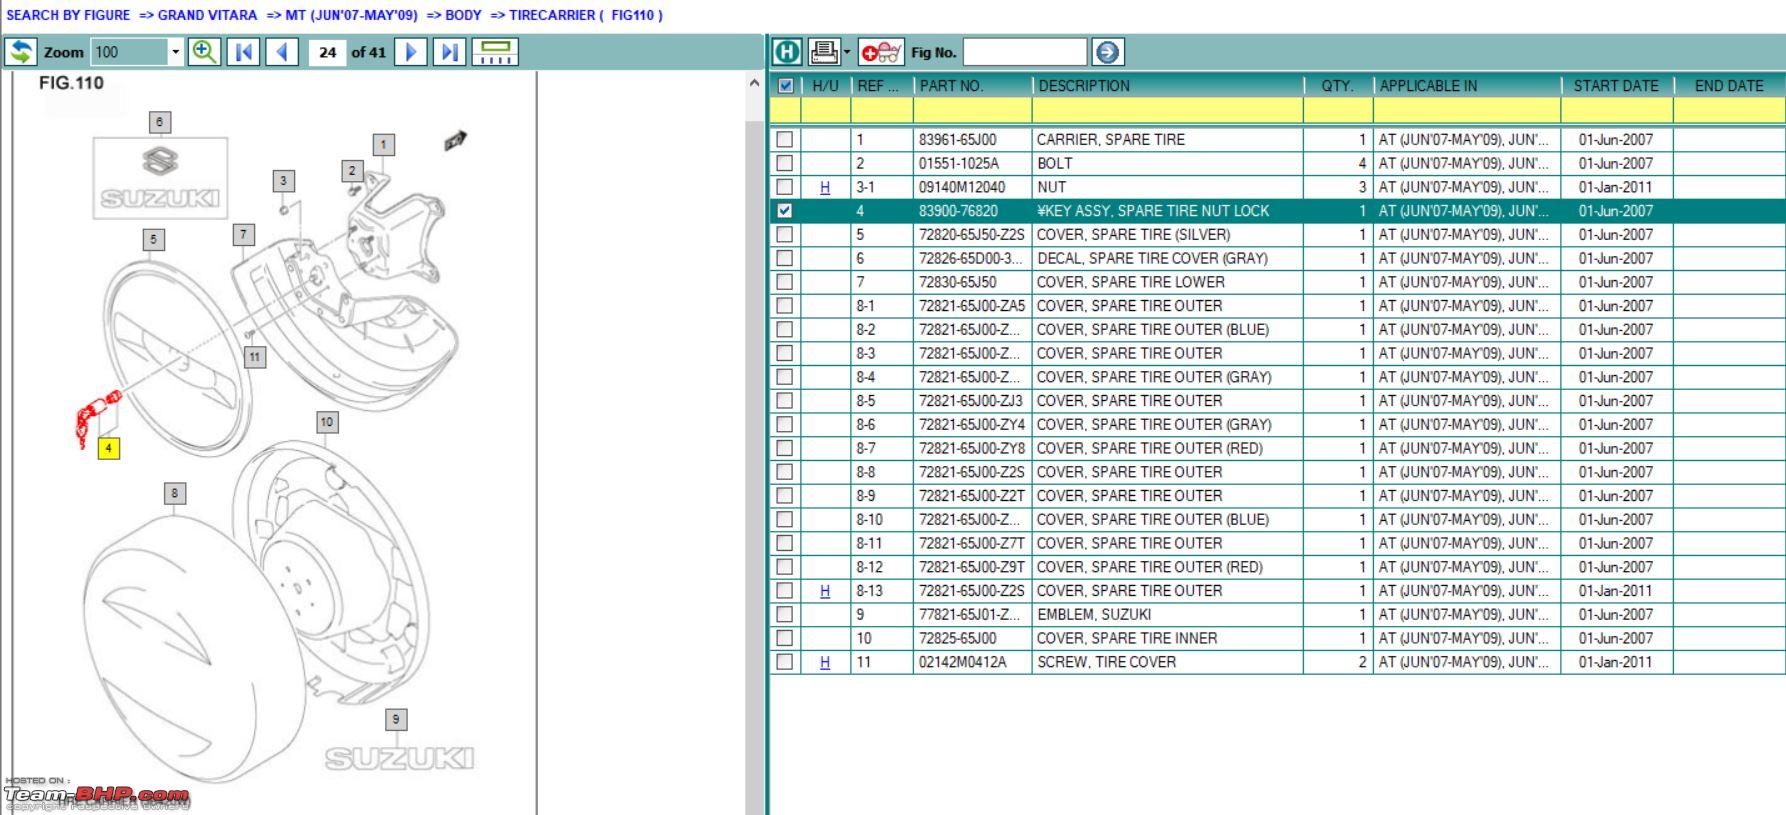The image size is (1786, 815).
Task: Click GRAND VITARA in the breadcrumb
Action: 207,15
